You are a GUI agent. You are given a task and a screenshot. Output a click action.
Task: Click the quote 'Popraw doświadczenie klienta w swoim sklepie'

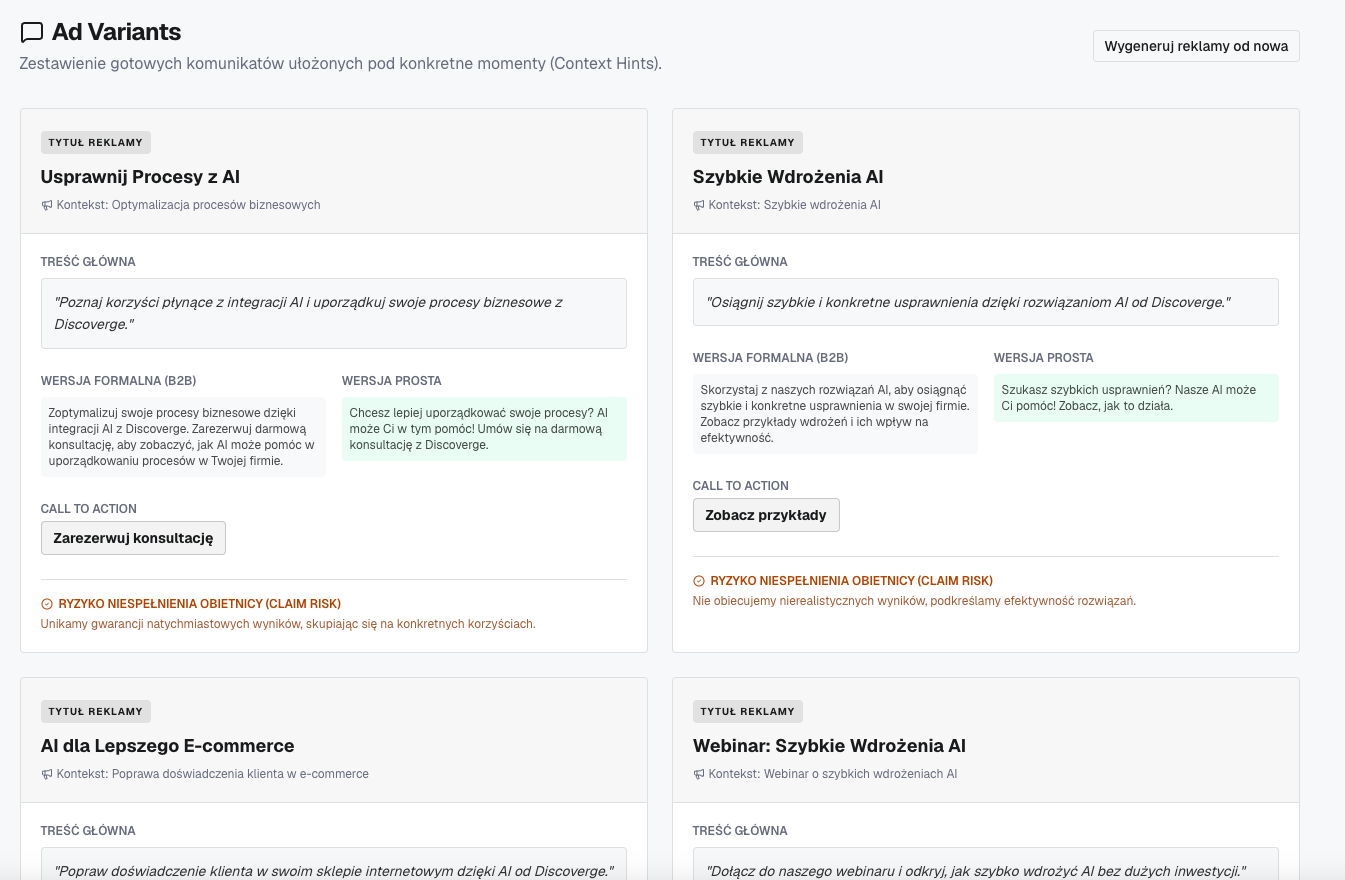pyautogui.click(x=334, y=871)
